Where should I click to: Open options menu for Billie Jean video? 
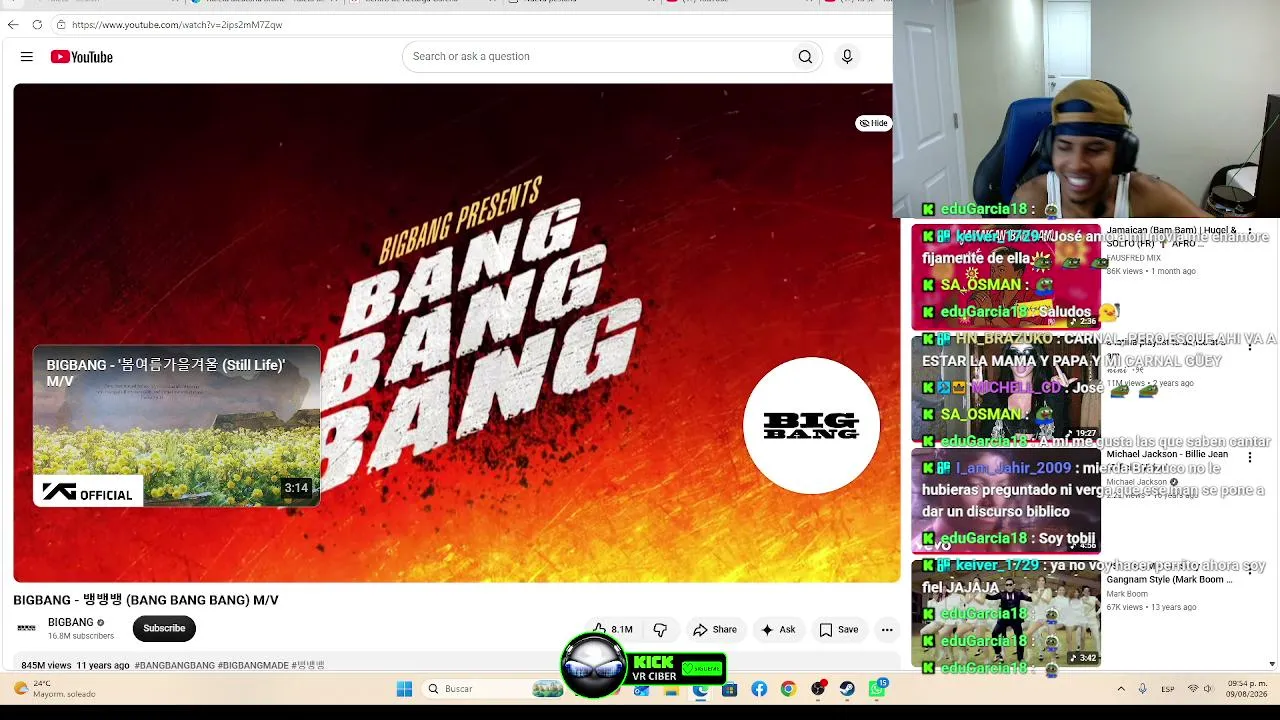point(1249,457)
